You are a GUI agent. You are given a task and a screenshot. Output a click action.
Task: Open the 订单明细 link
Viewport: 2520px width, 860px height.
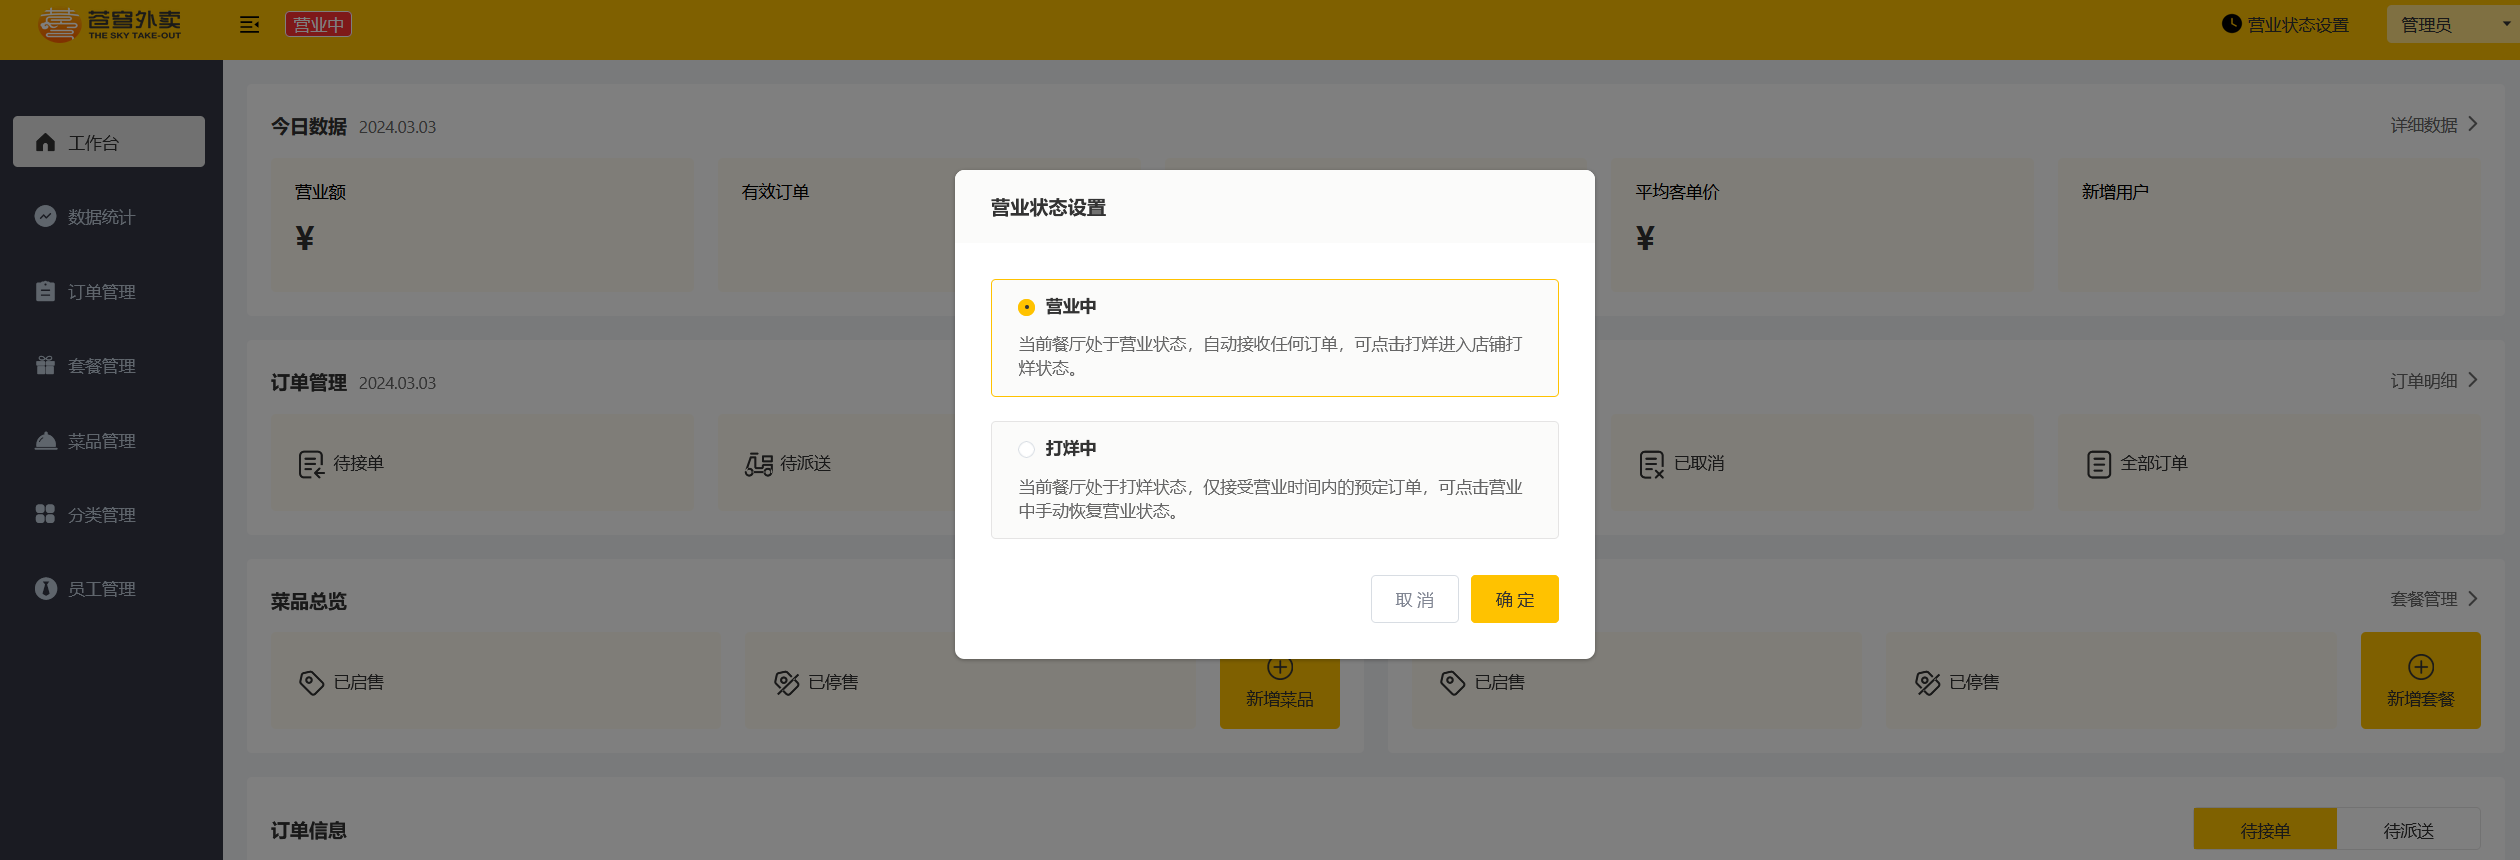point(2423,381)
